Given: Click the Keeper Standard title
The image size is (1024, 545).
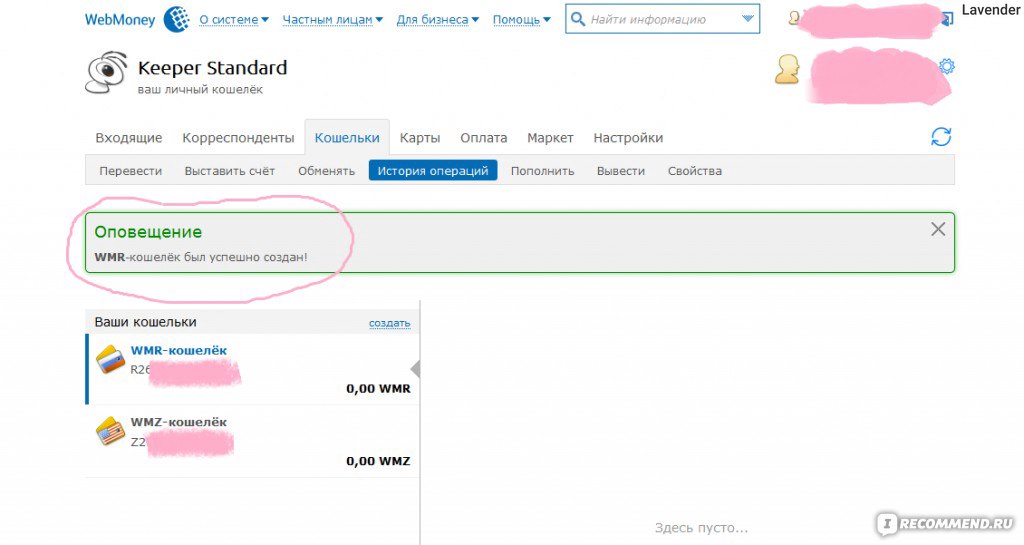Looking at the screenshot, I should tap(212, 67).
